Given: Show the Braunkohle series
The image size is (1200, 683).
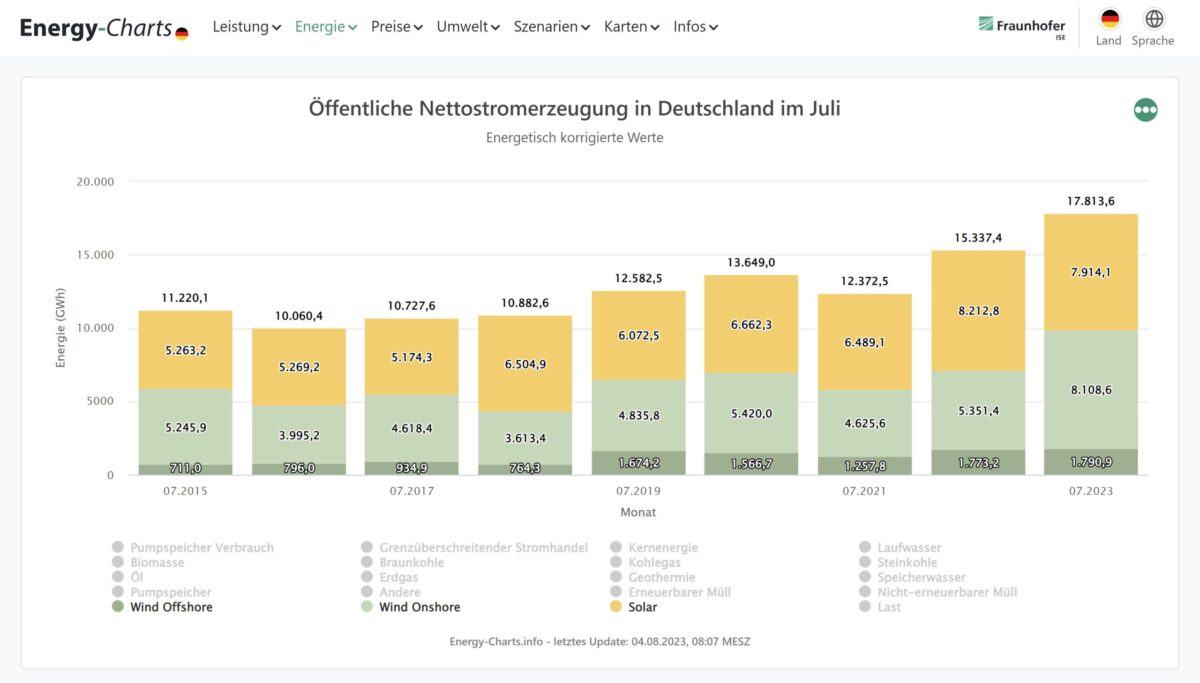Looking at the screenshot, I should 411,563.
